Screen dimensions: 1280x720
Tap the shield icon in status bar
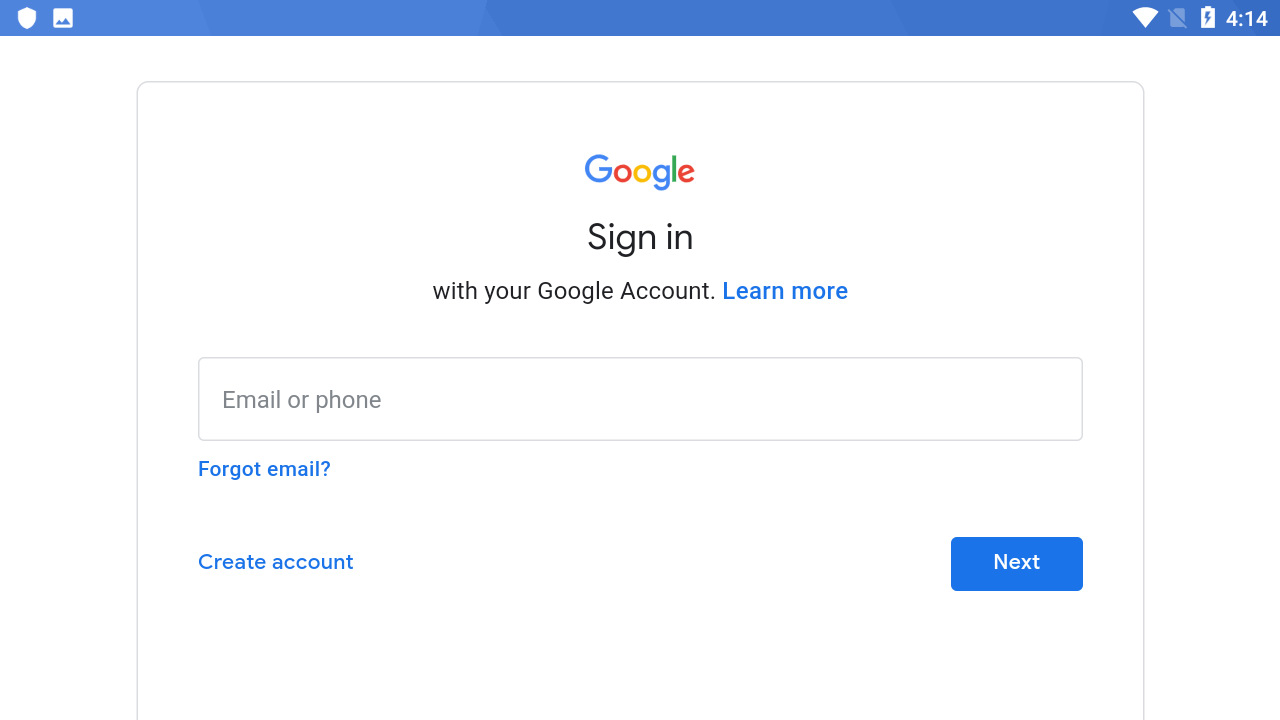tap(27, 18)
